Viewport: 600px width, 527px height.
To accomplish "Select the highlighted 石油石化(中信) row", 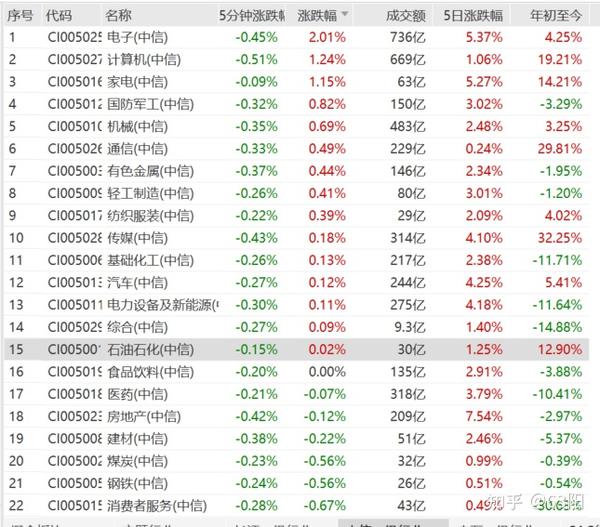I will tap(297, 349).
